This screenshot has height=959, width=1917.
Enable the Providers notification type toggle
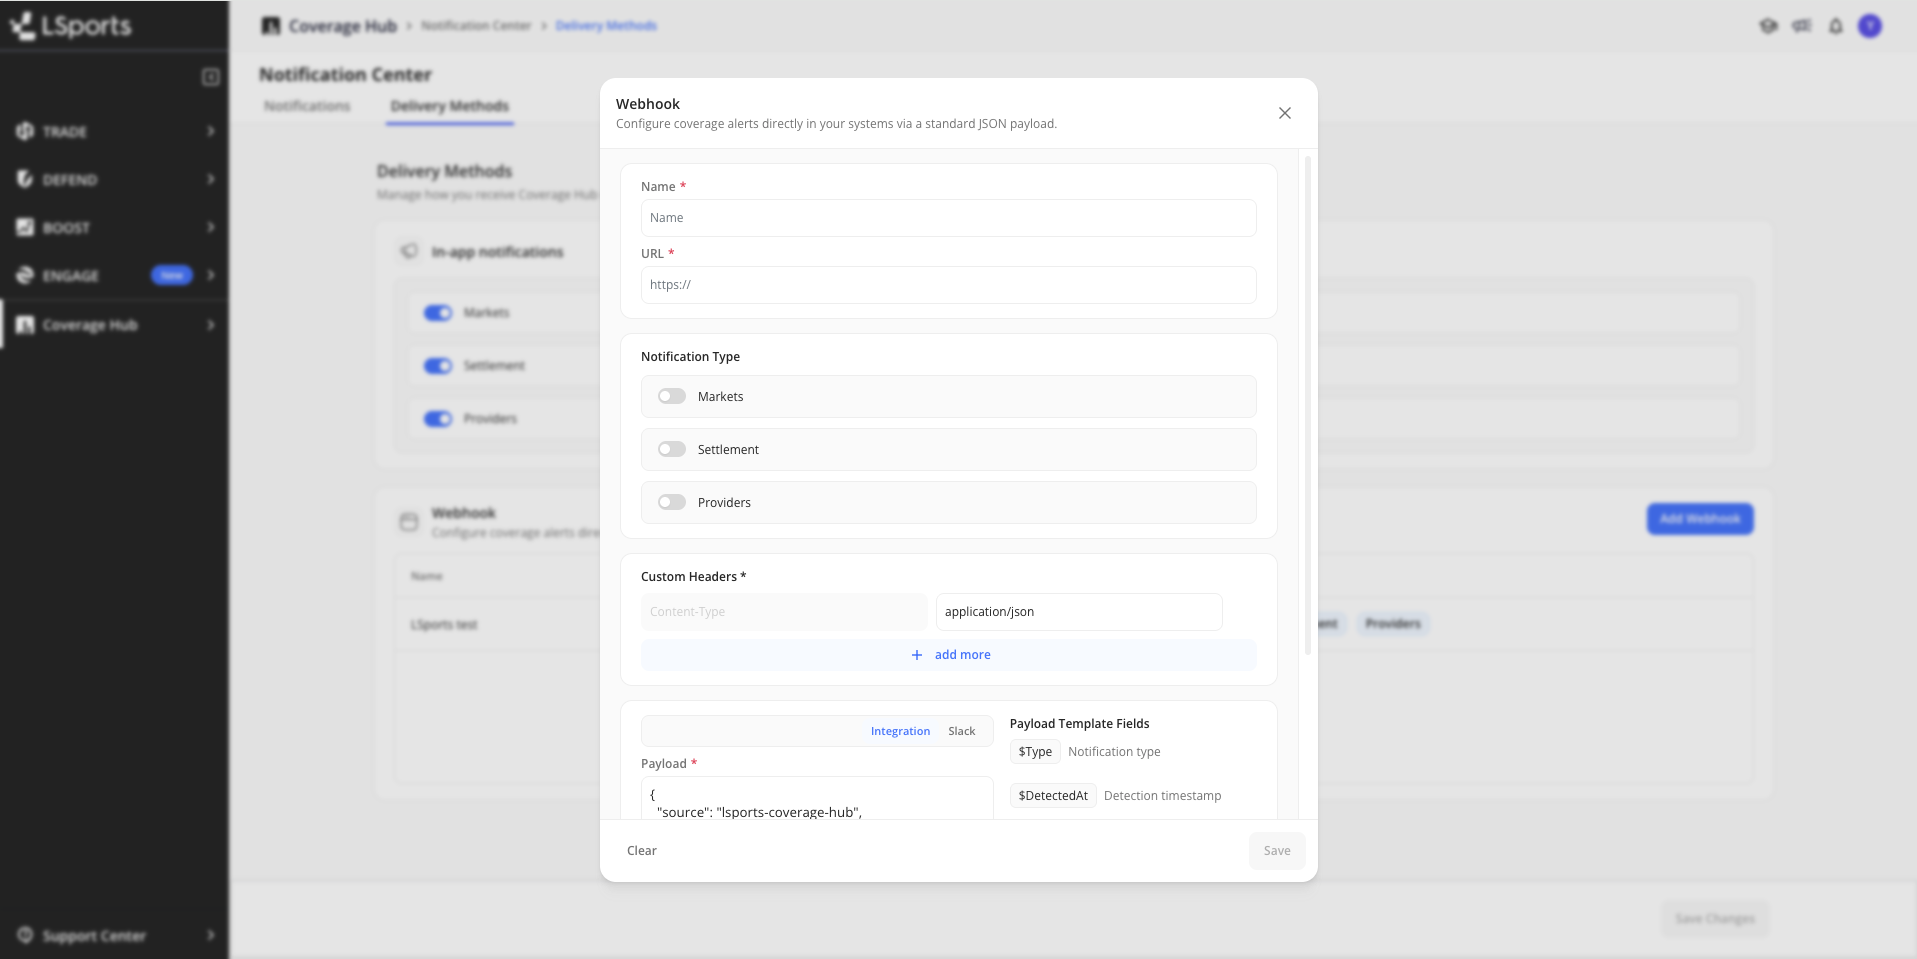[672, 502]
